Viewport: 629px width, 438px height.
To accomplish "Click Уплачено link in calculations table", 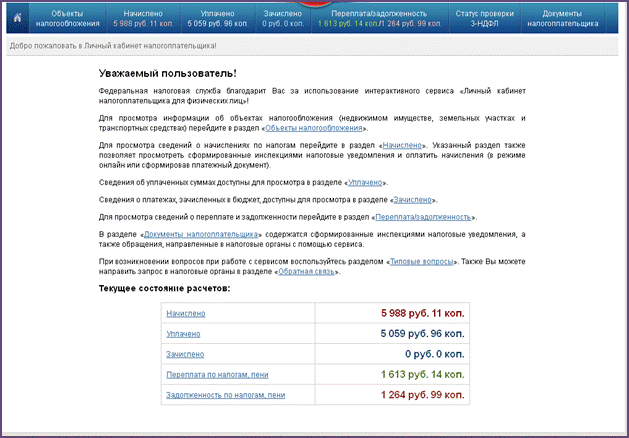I will coord(183,334).
